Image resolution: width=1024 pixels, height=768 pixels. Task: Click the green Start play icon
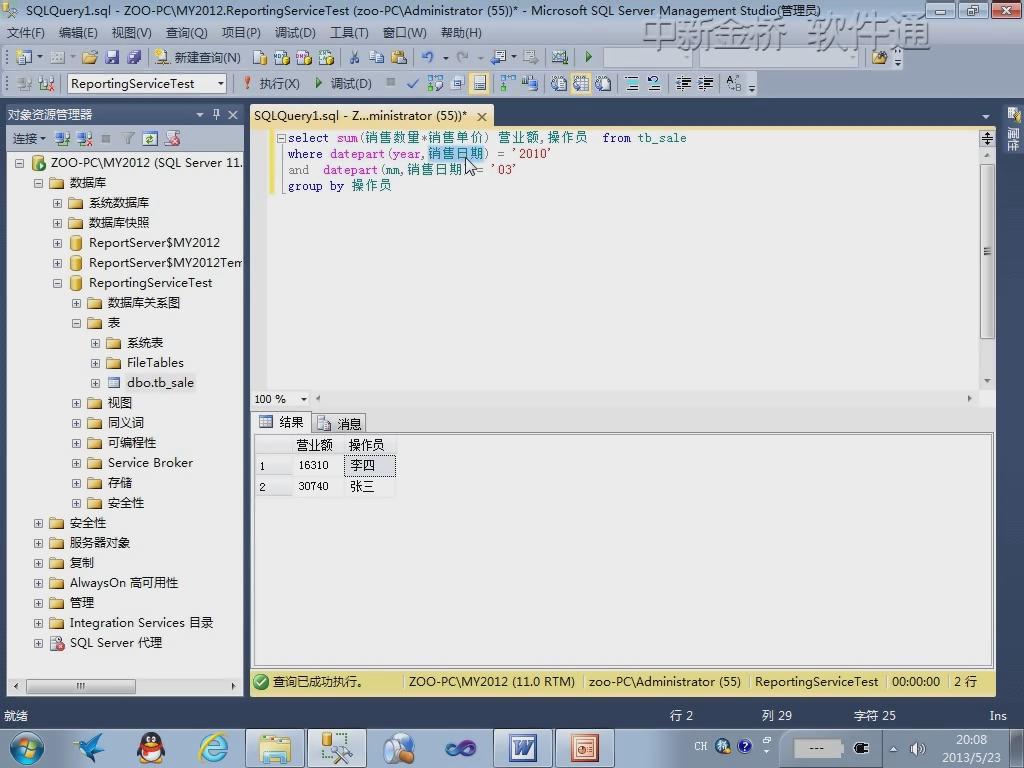tap(588, 57)
